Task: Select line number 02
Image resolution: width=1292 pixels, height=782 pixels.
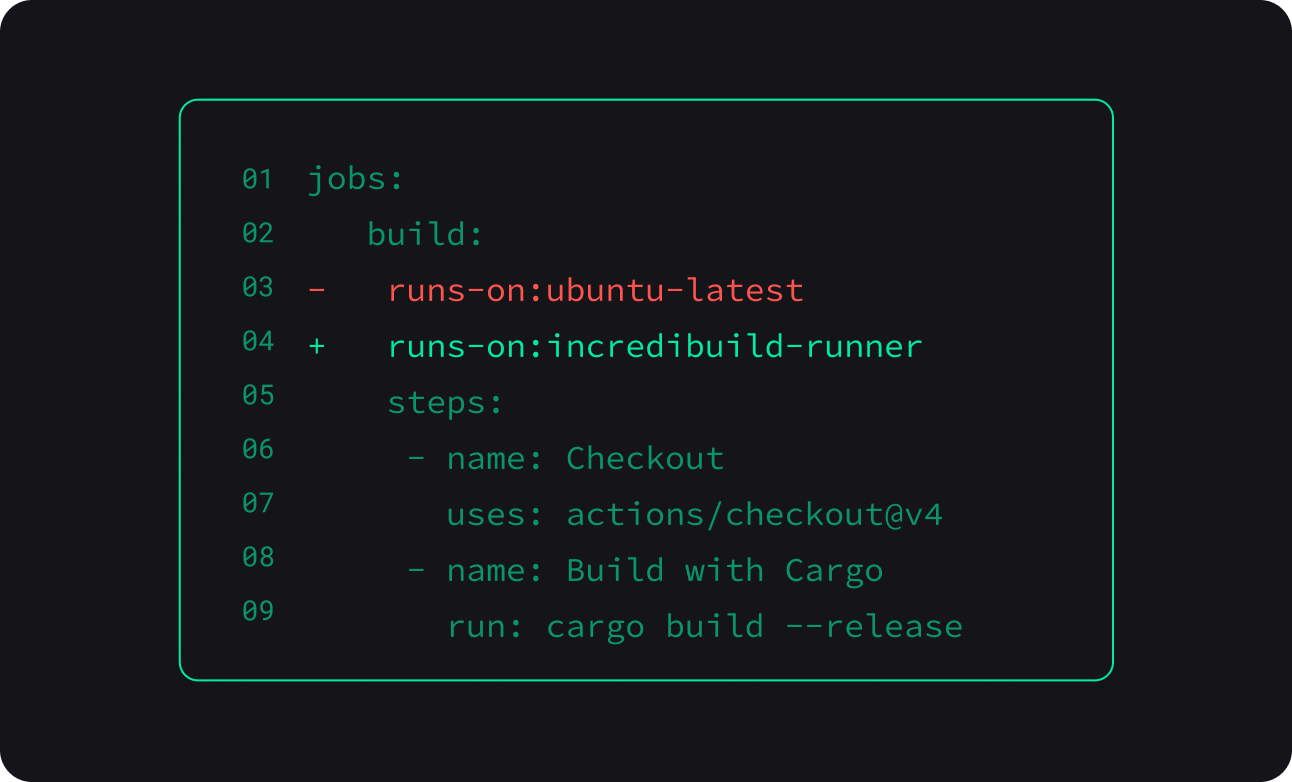Action: (x=257, y=234)
